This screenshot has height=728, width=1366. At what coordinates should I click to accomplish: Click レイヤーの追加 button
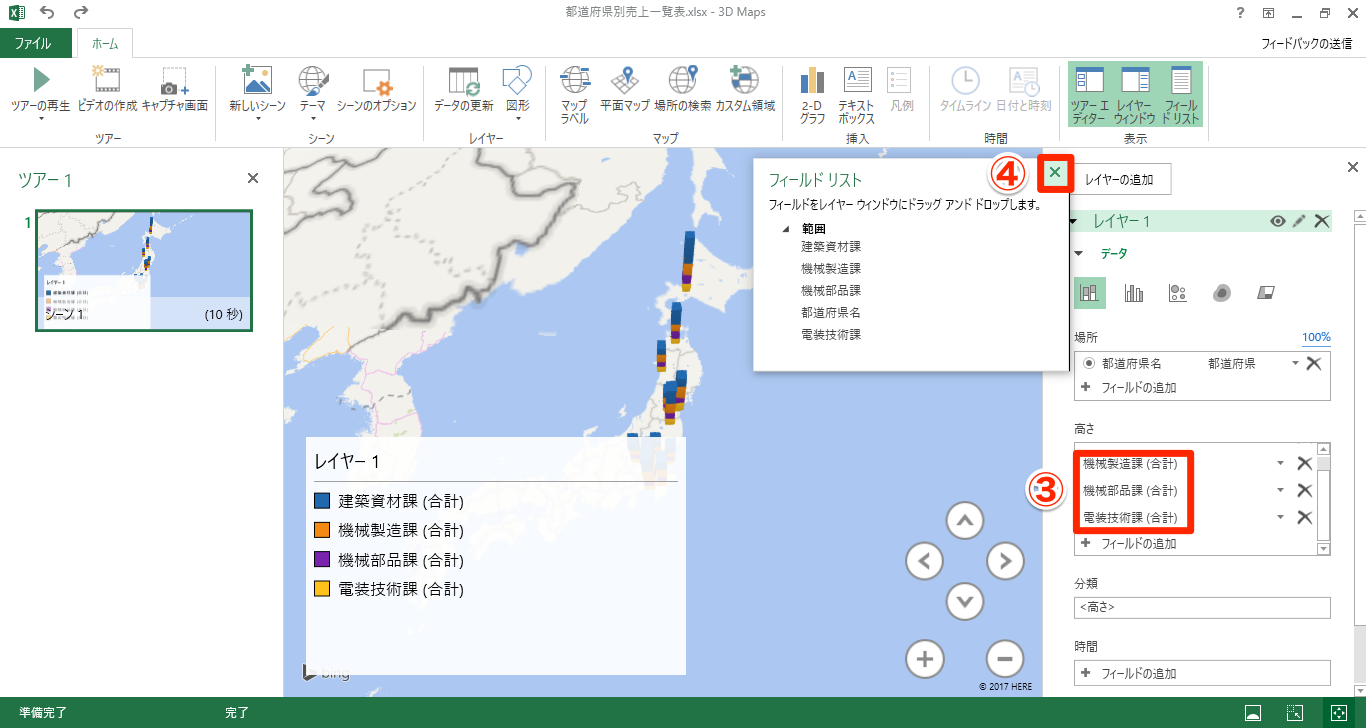[1119, 180]
